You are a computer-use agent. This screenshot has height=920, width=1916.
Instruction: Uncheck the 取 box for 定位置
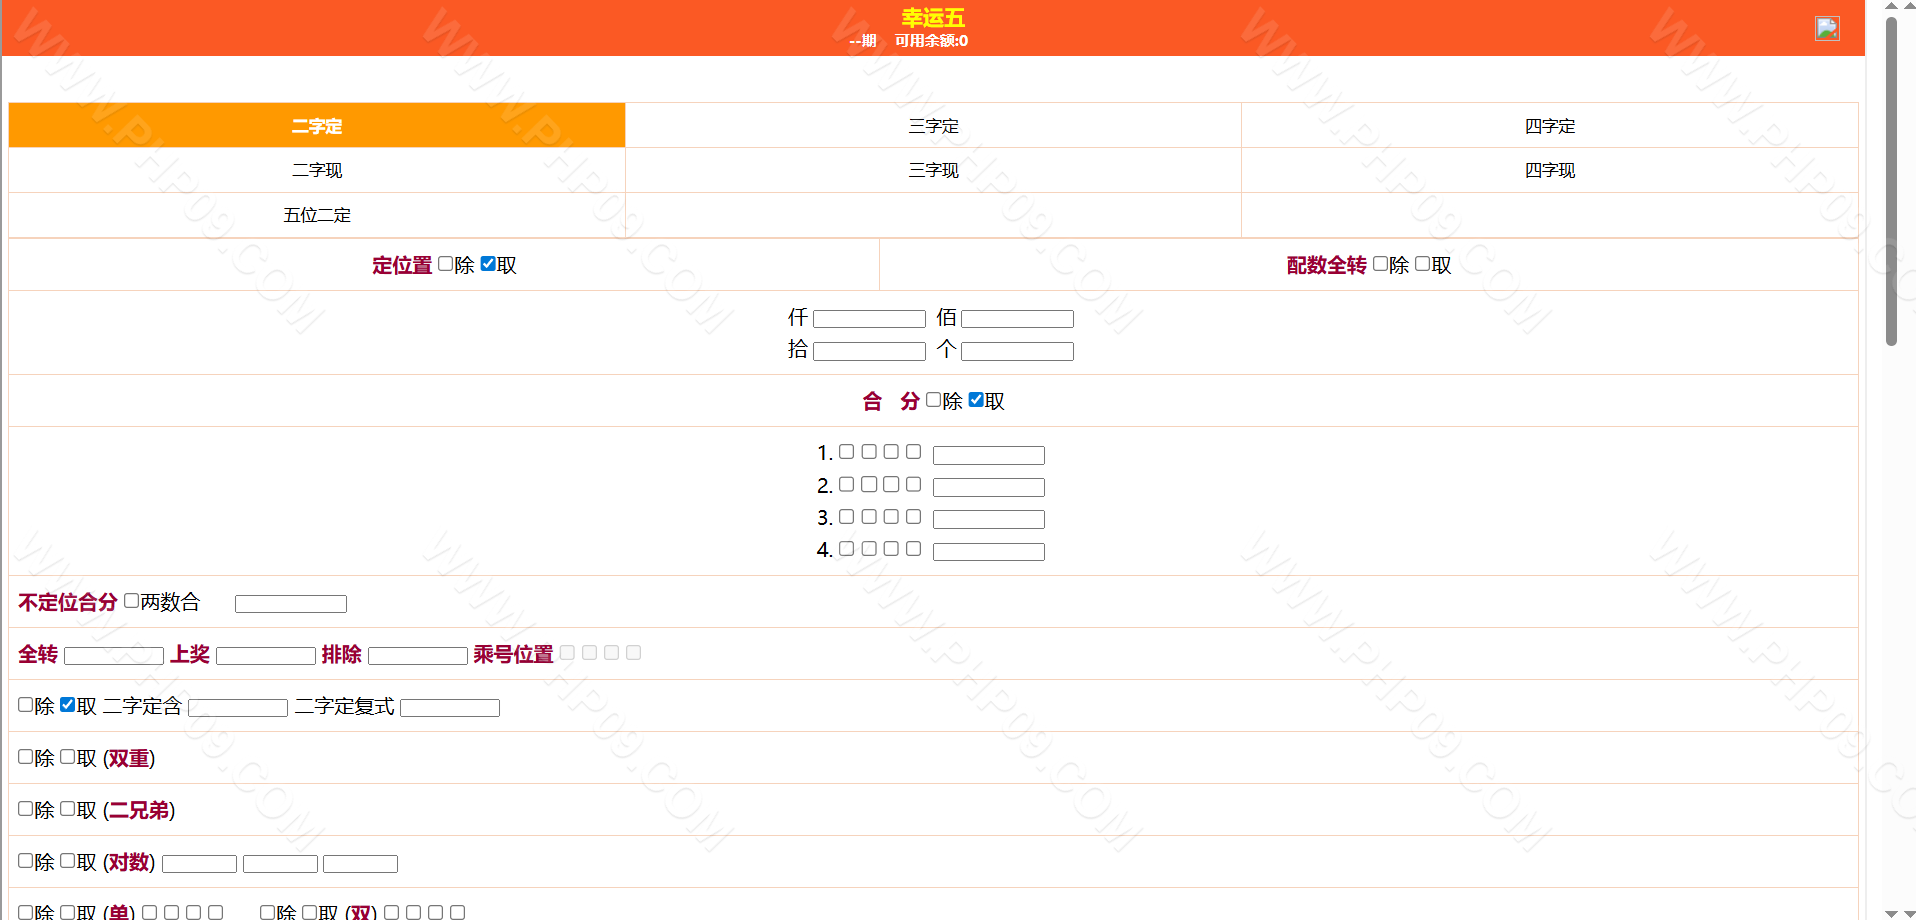488,264
